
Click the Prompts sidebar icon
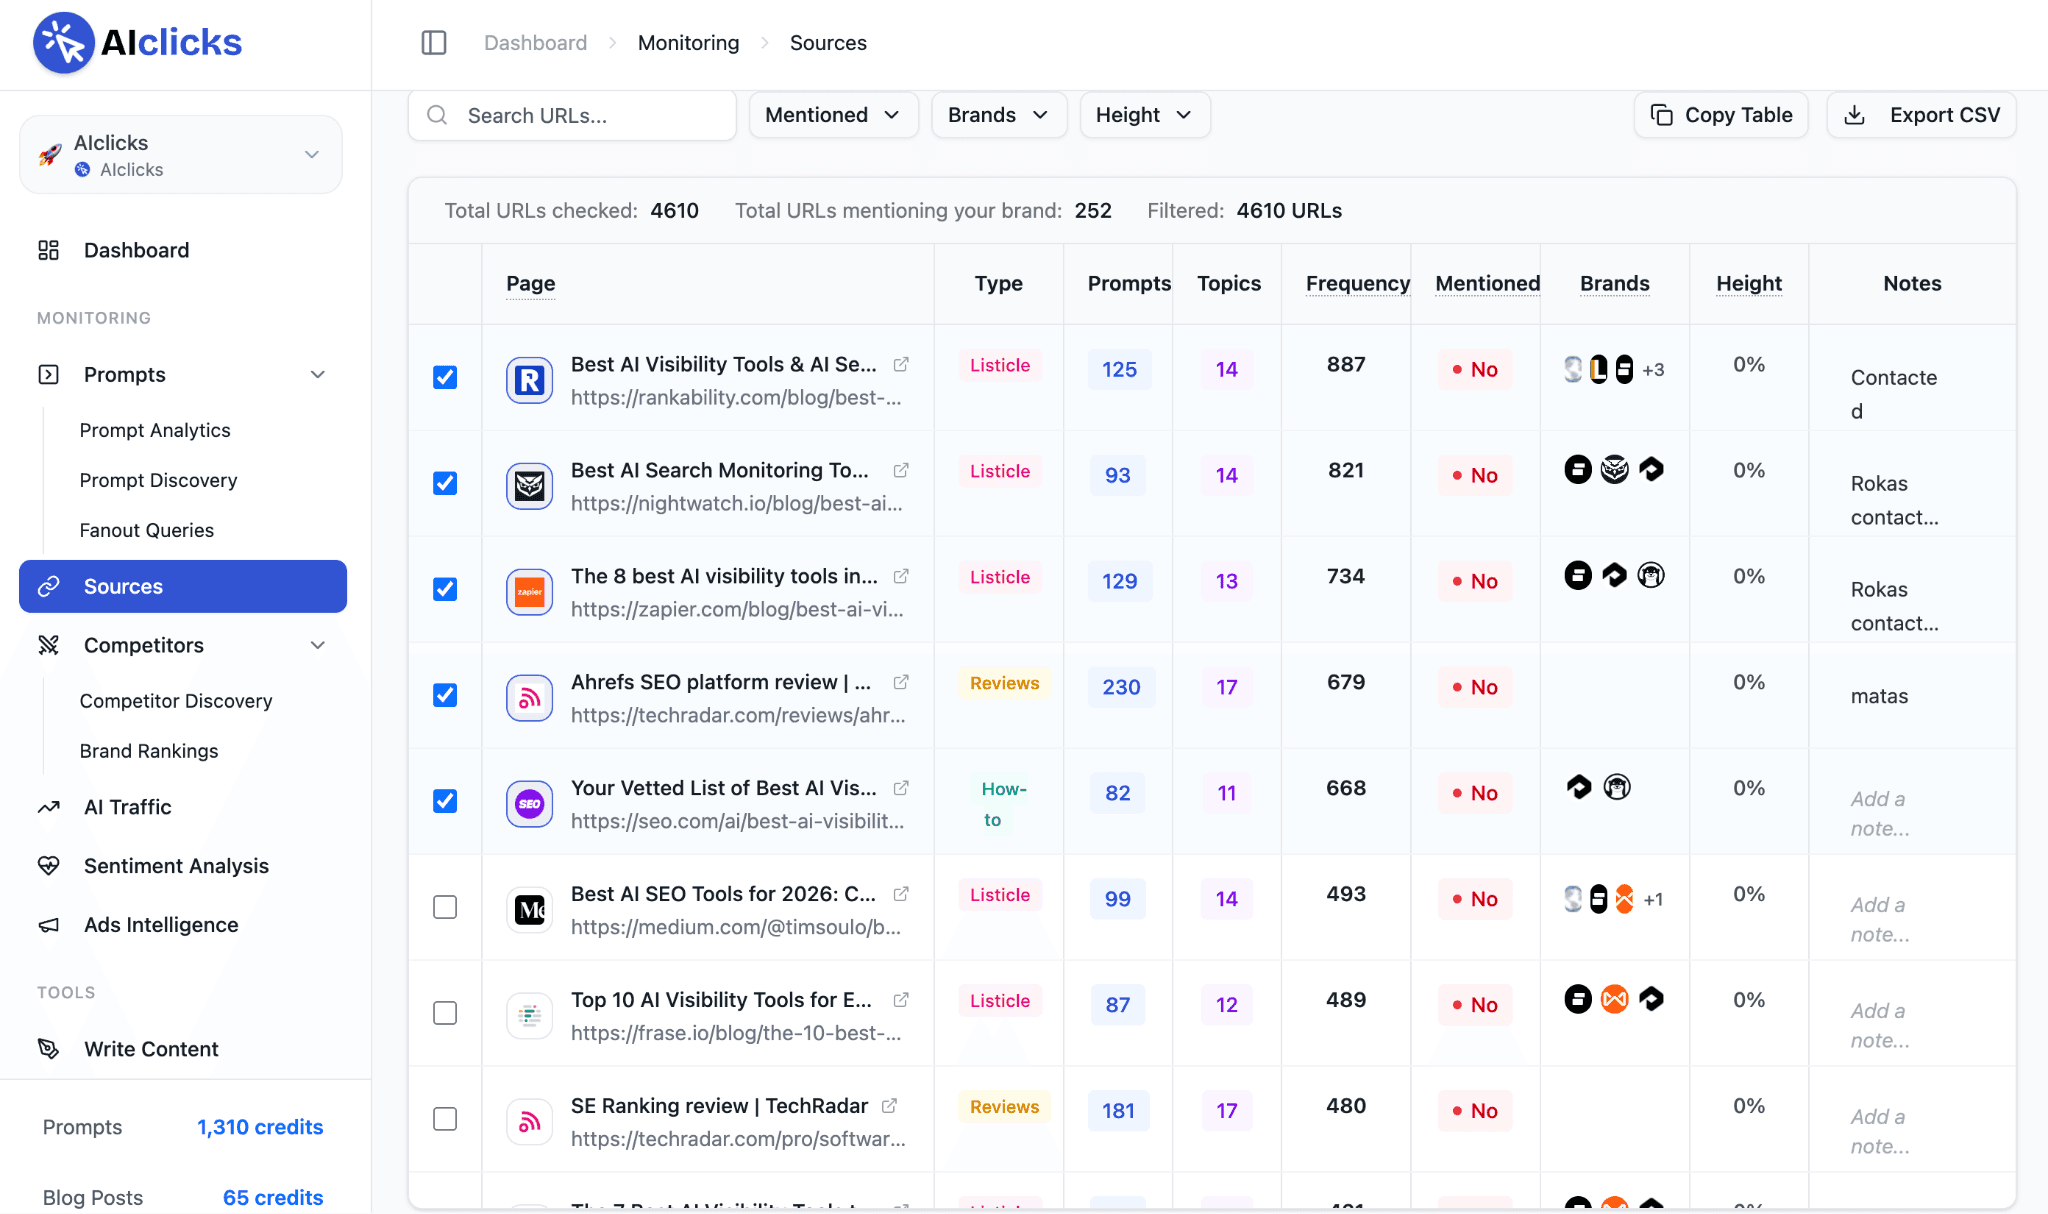[48, 374]
